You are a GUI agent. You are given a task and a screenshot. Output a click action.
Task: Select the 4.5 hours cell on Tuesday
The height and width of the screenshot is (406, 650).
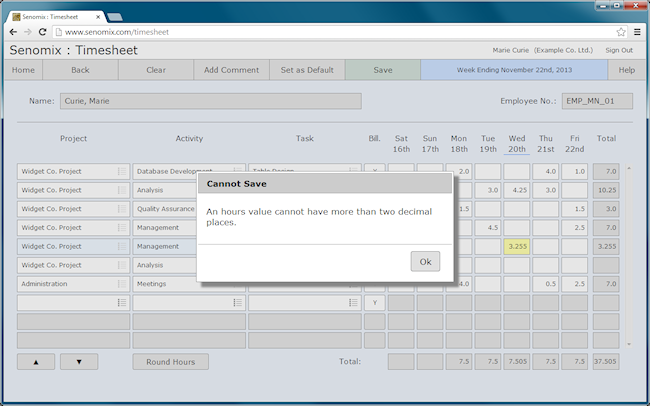pyautogui.click(x=488, y=228)
